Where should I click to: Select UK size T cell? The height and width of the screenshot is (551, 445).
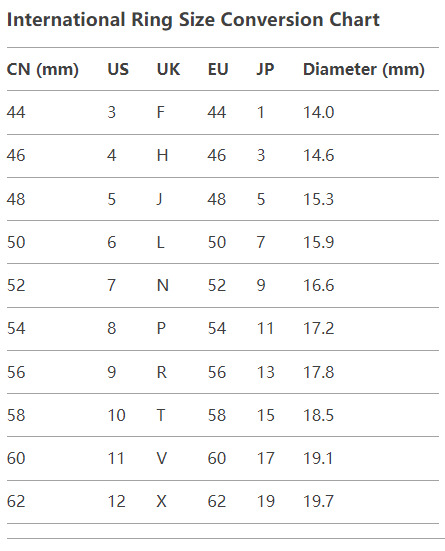[x=161, y=415]
